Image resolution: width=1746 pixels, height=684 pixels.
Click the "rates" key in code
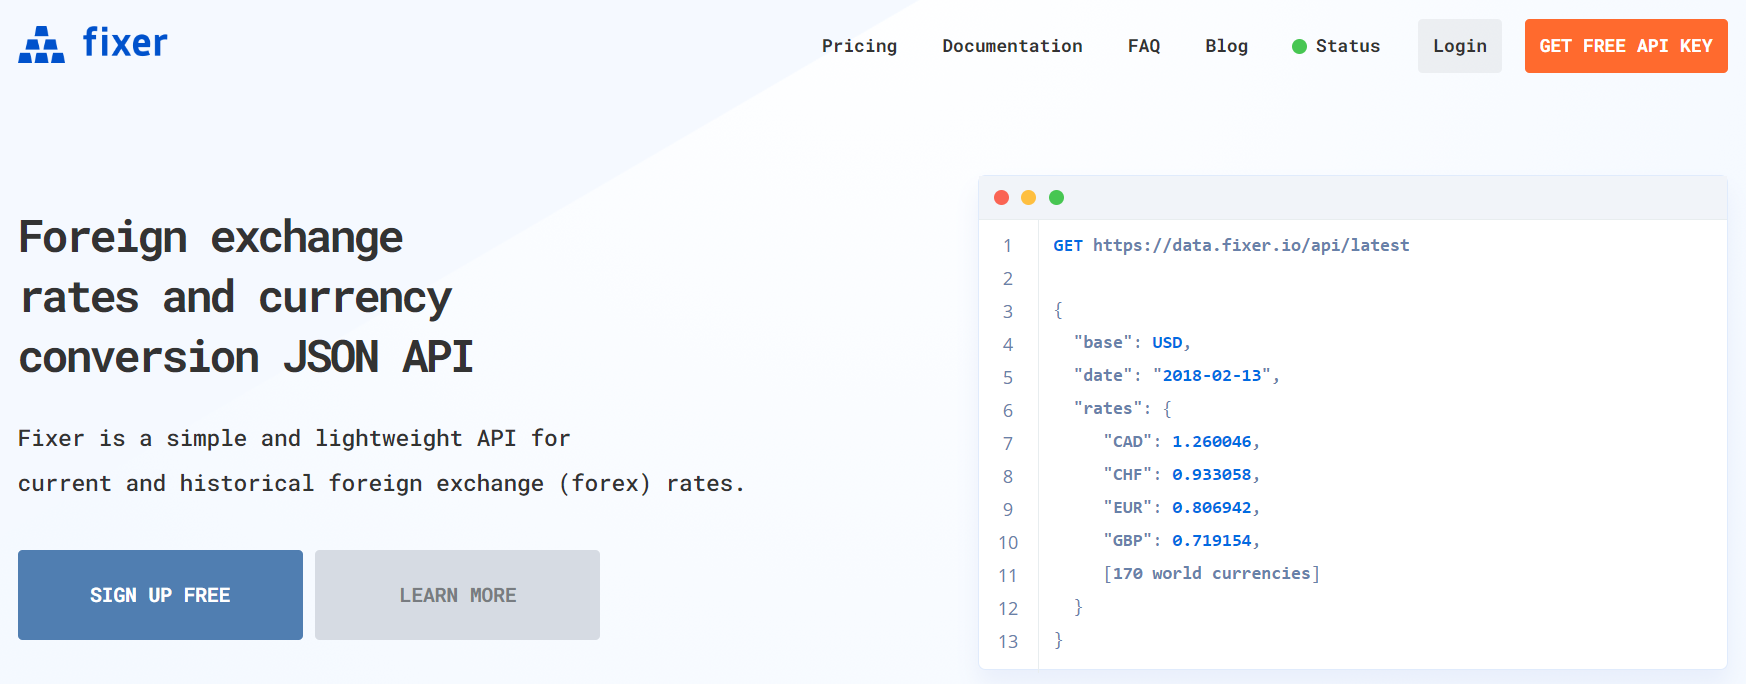pyautogui.click(x=1108, y=408)
